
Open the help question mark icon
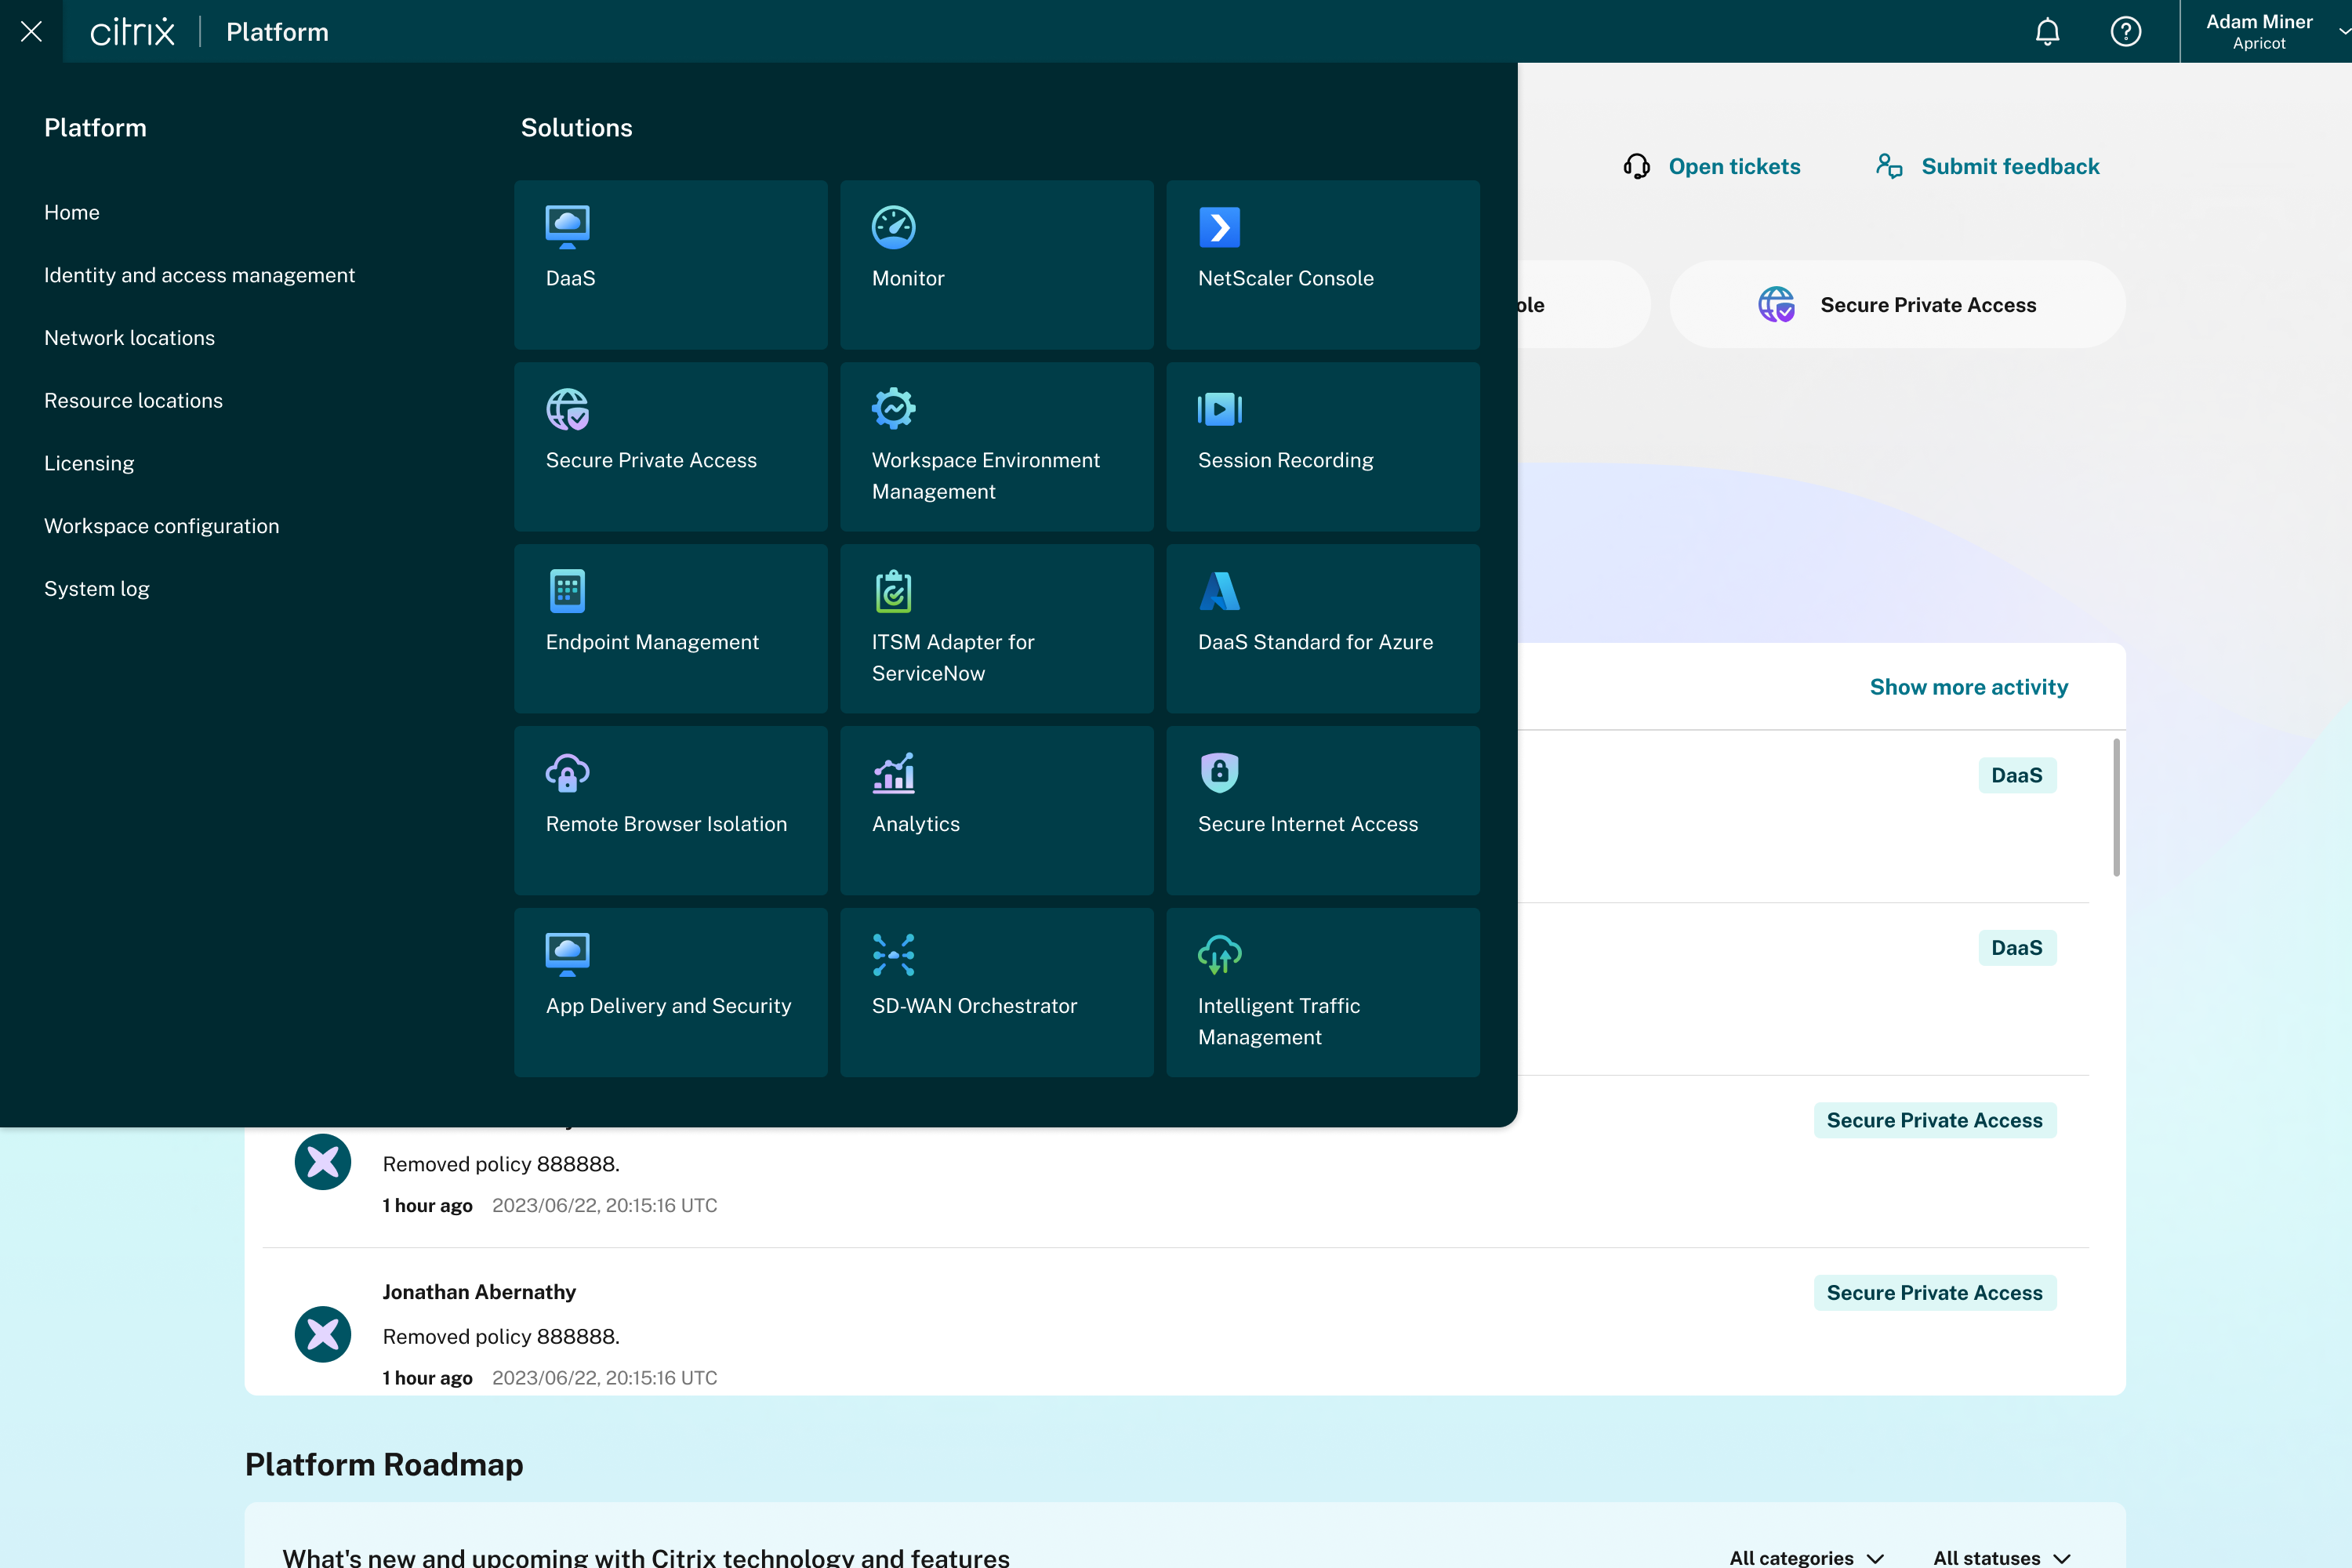click(x=2125, y=32)
